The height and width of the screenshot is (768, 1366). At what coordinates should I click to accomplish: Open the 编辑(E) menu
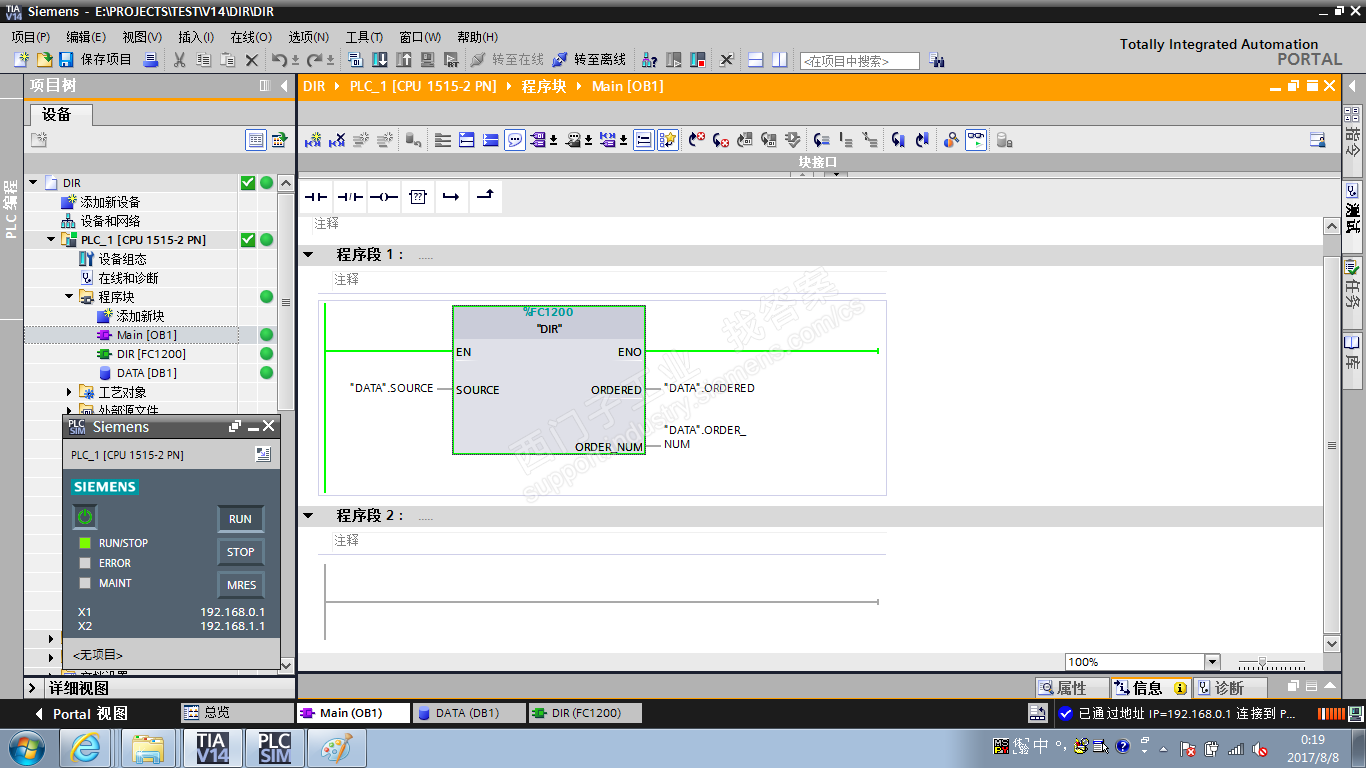86,37
